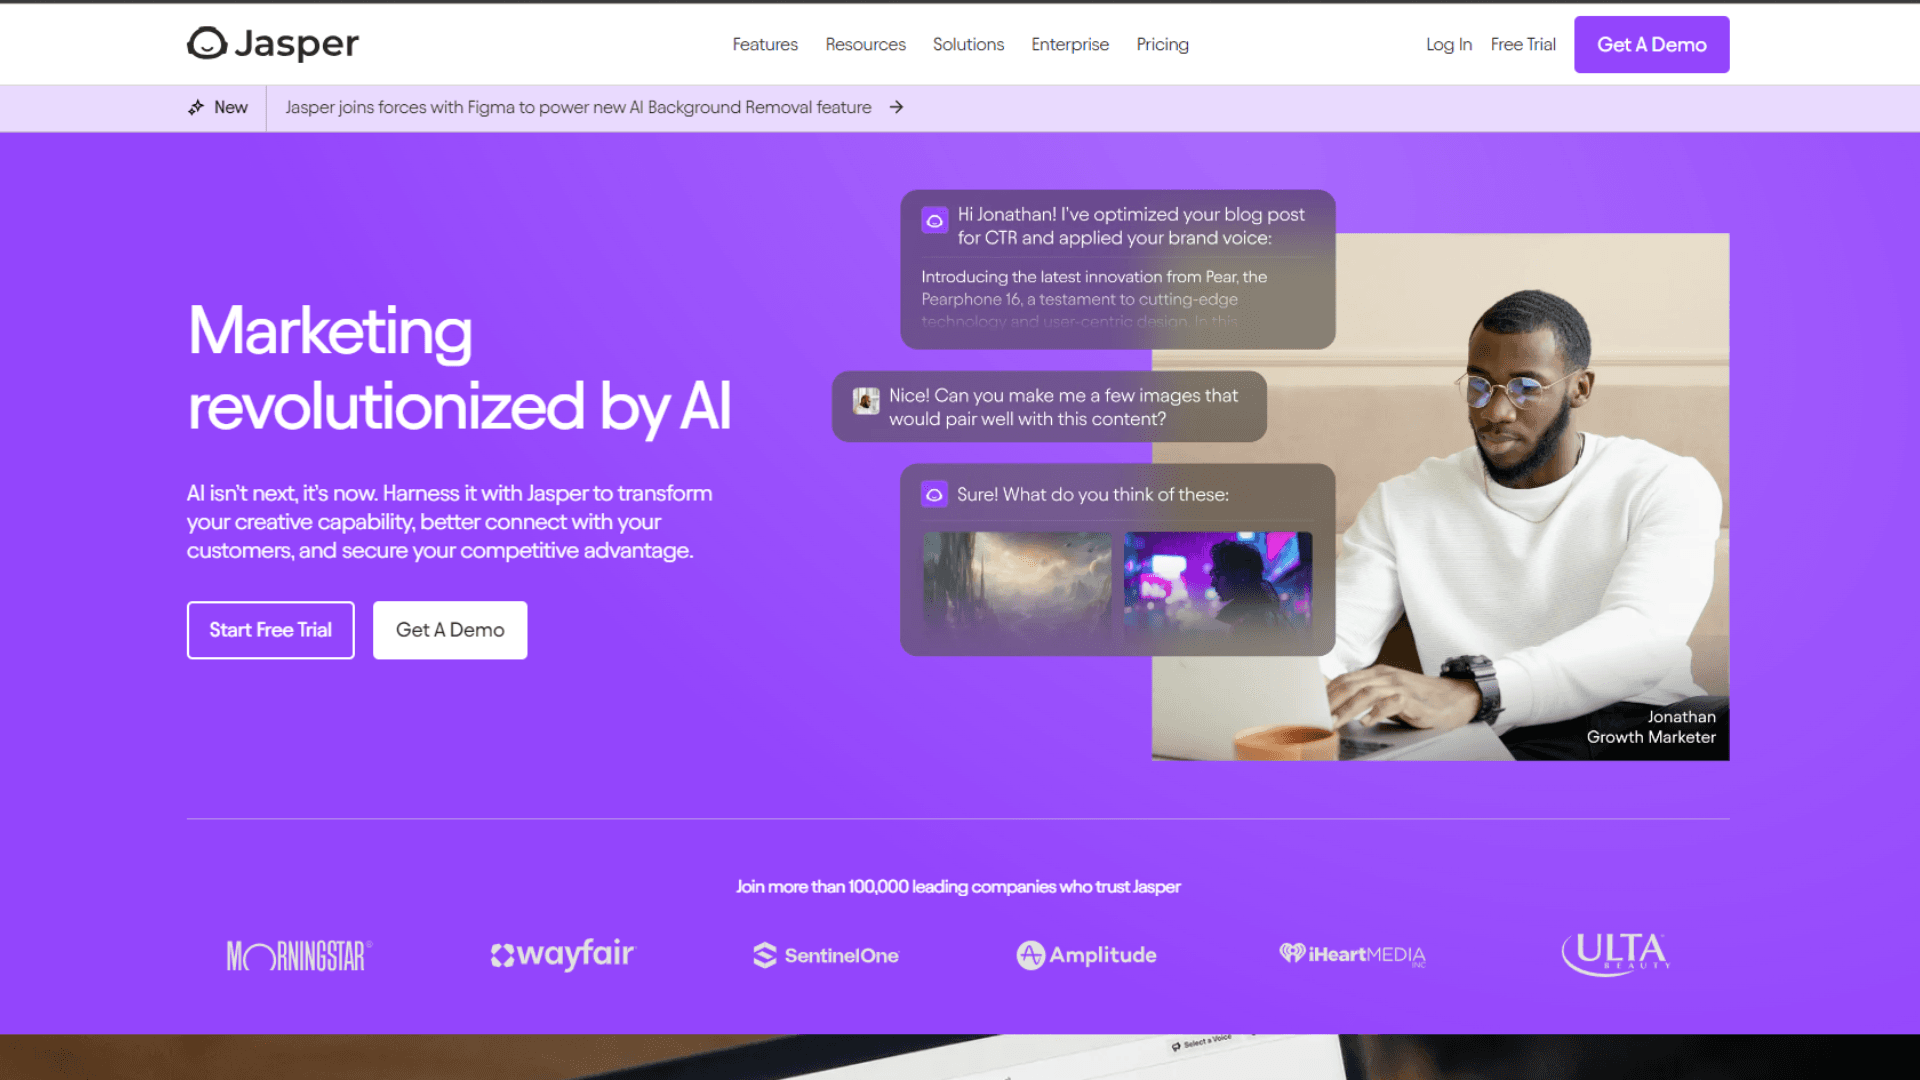Click the Wayfair logo

[562, 954]
